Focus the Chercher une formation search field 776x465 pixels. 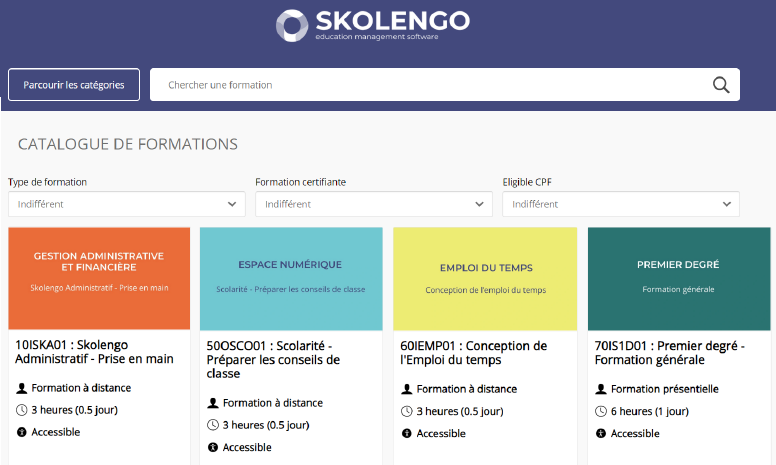click(430, 85)
